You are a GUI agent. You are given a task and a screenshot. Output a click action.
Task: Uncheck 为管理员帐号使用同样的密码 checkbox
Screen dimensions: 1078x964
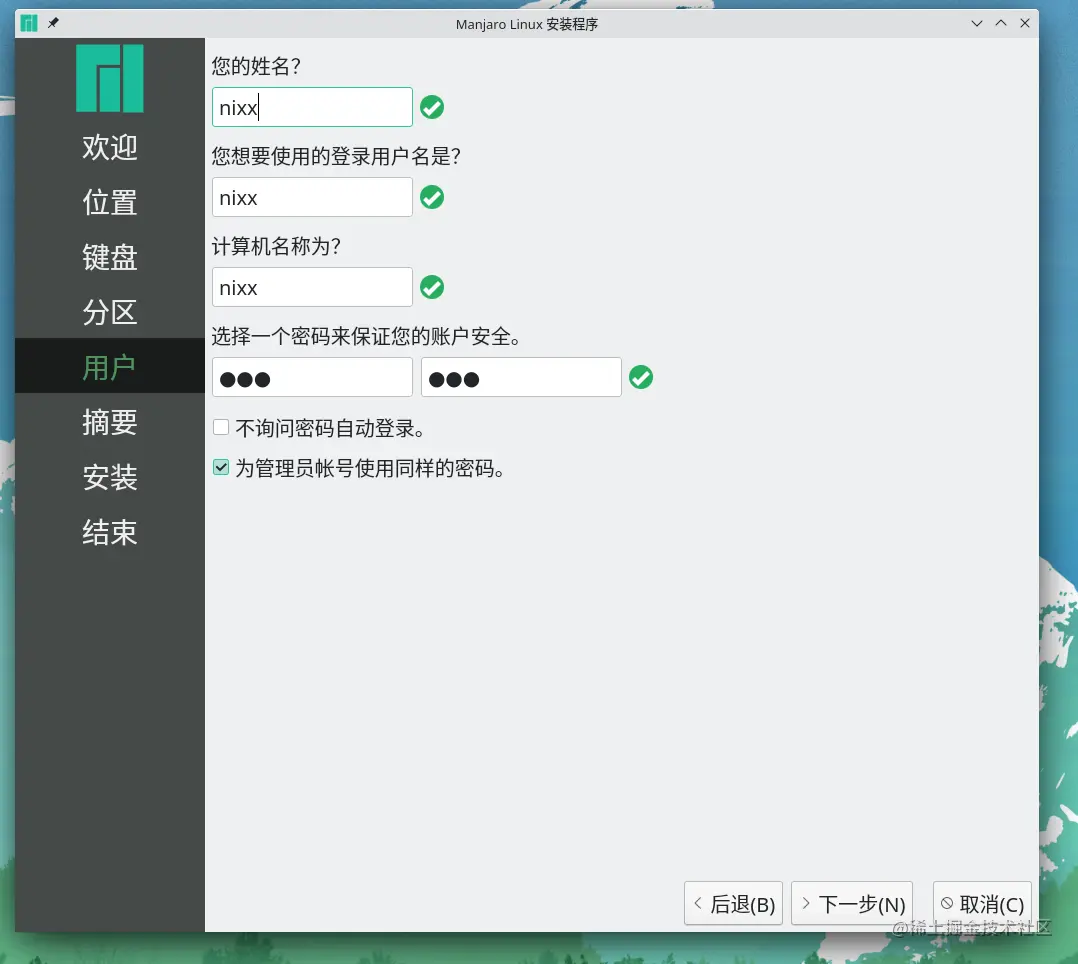[221, 468]
